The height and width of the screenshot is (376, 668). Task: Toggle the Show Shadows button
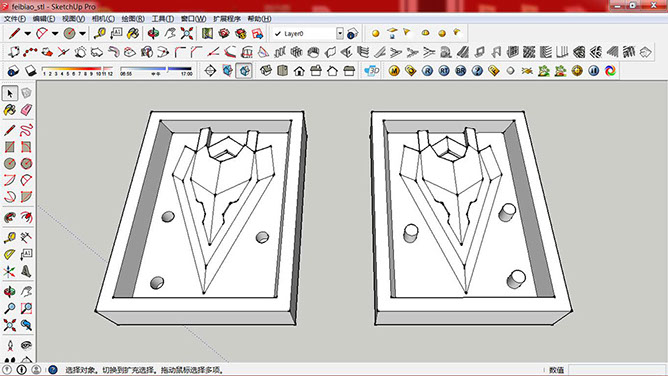coord(13,71)
